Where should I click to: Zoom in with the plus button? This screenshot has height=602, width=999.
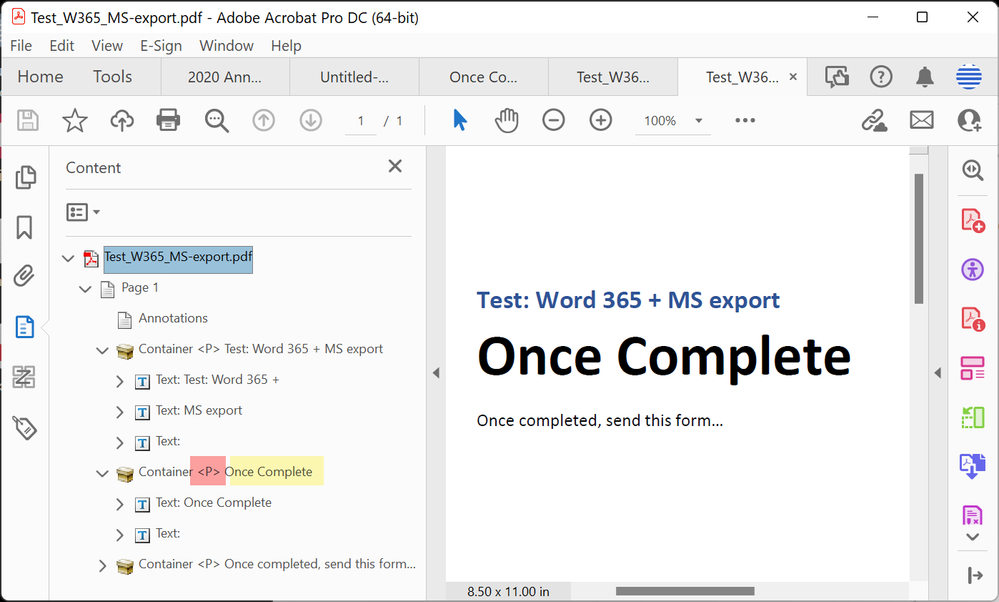(x=600, y=119)
